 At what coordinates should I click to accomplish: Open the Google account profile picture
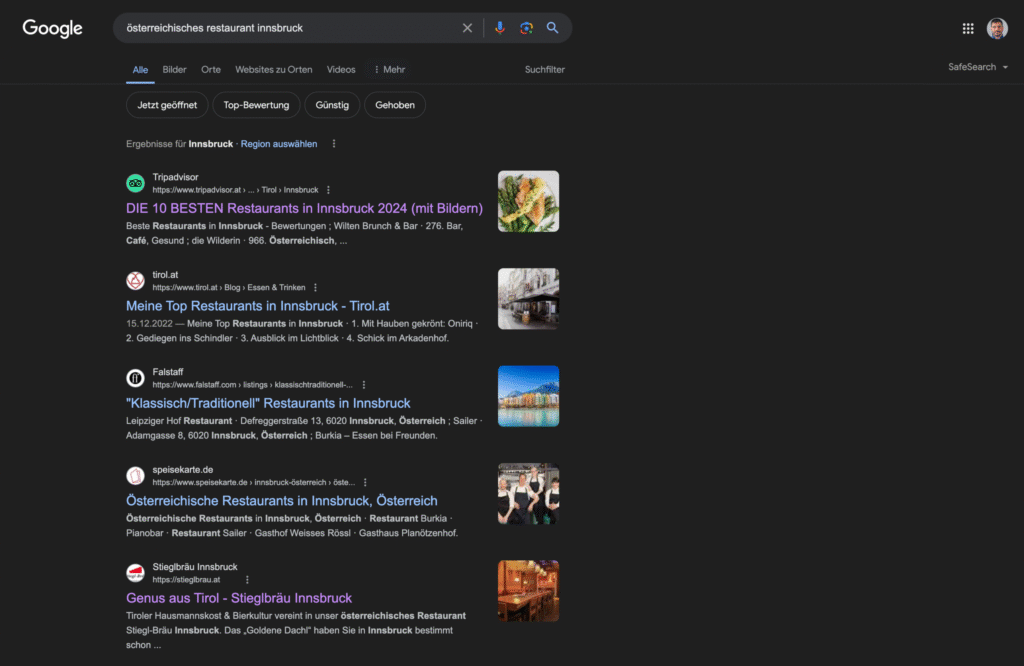(997, 29)
